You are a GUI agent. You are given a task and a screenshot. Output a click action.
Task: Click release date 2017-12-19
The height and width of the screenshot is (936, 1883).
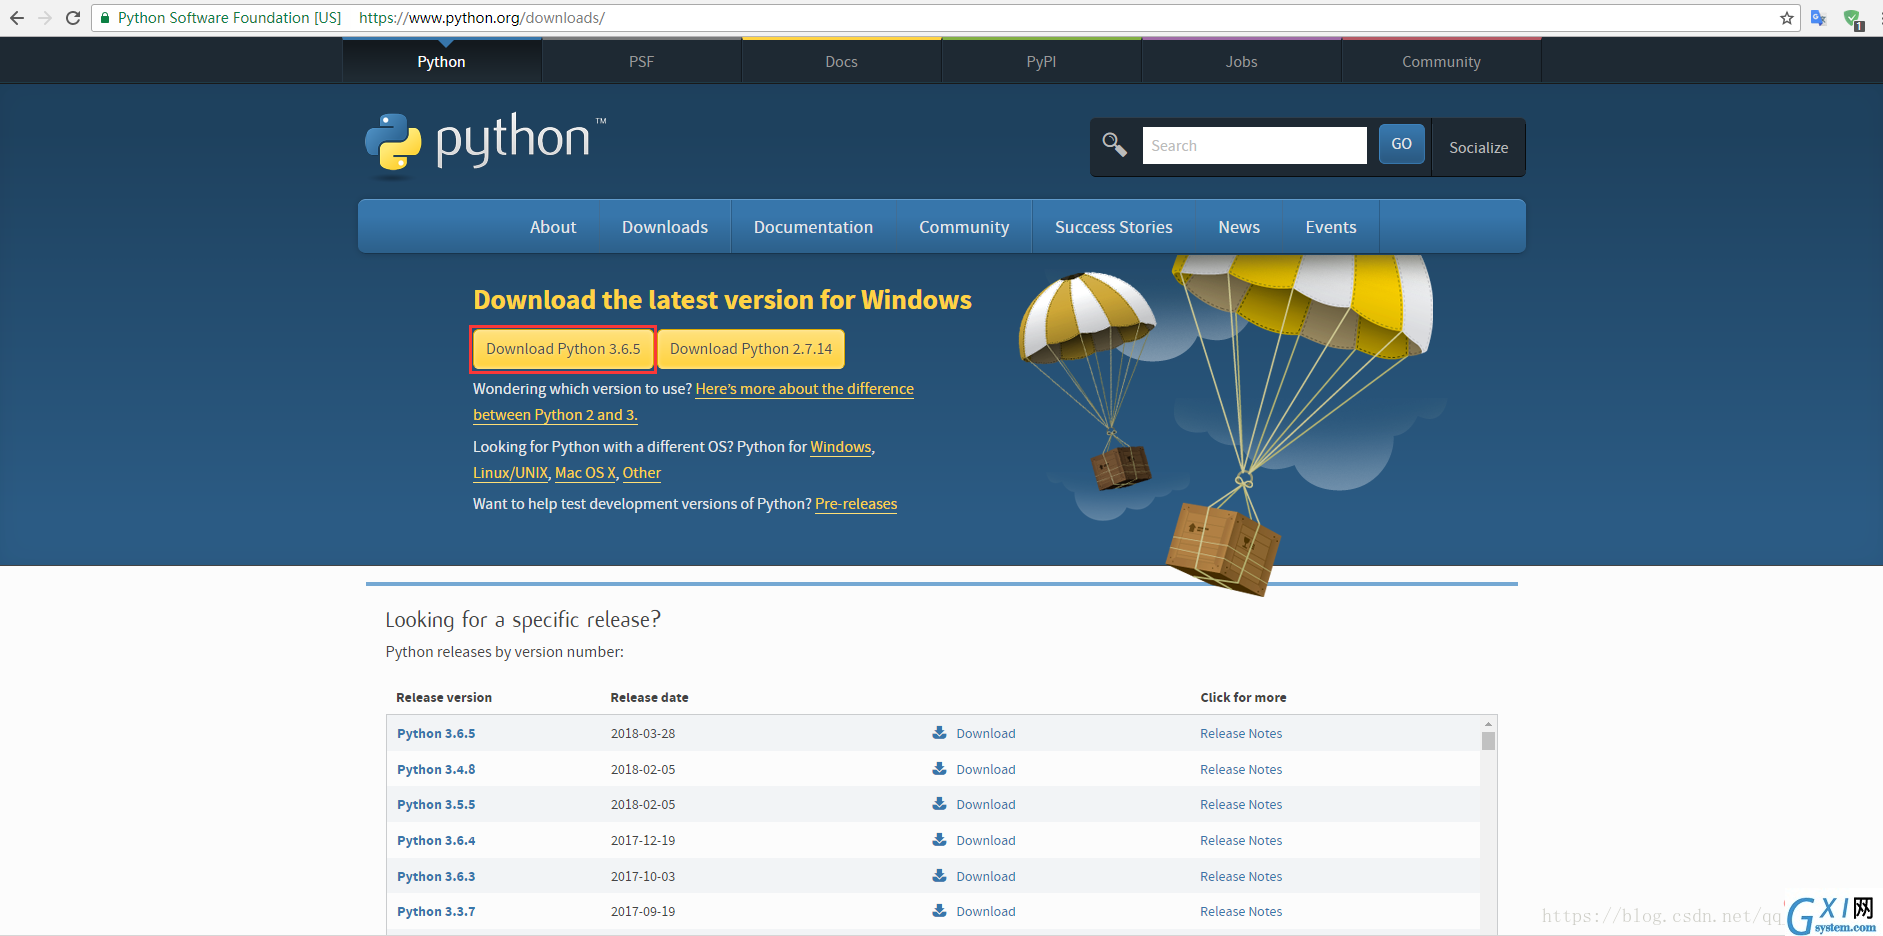click(643, 840)
